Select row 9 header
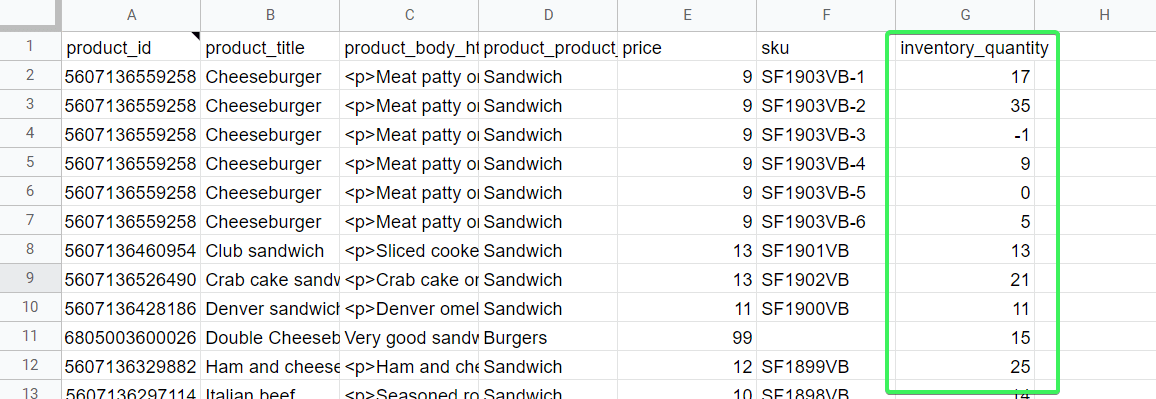Screen dimensions: 1156x399 (x=30, y=280)
